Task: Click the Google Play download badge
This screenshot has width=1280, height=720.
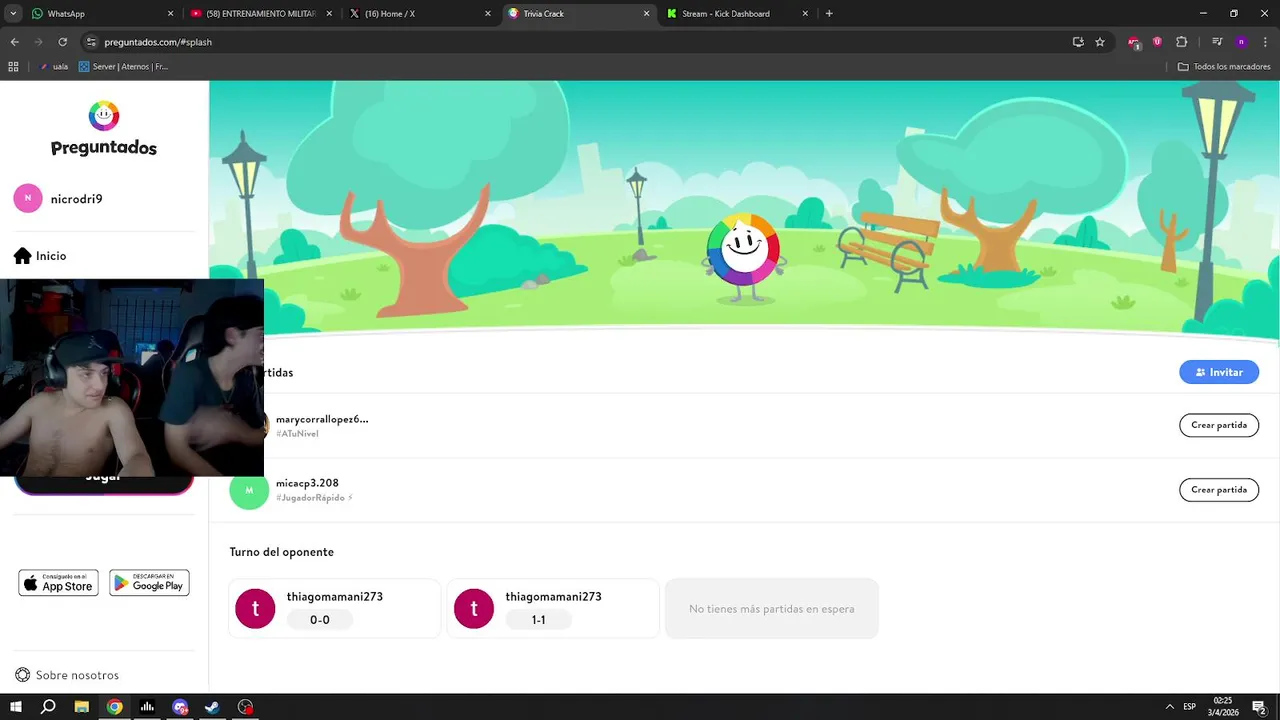Action: (149, 583)
